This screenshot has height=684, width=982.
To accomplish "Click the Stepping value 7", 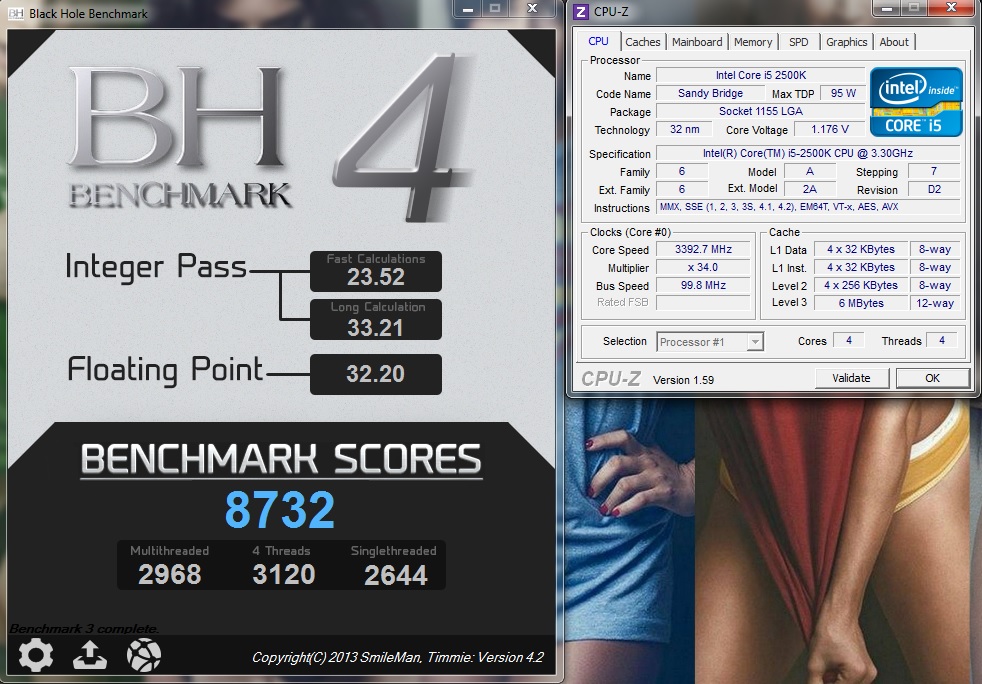I will pos(934,171).
